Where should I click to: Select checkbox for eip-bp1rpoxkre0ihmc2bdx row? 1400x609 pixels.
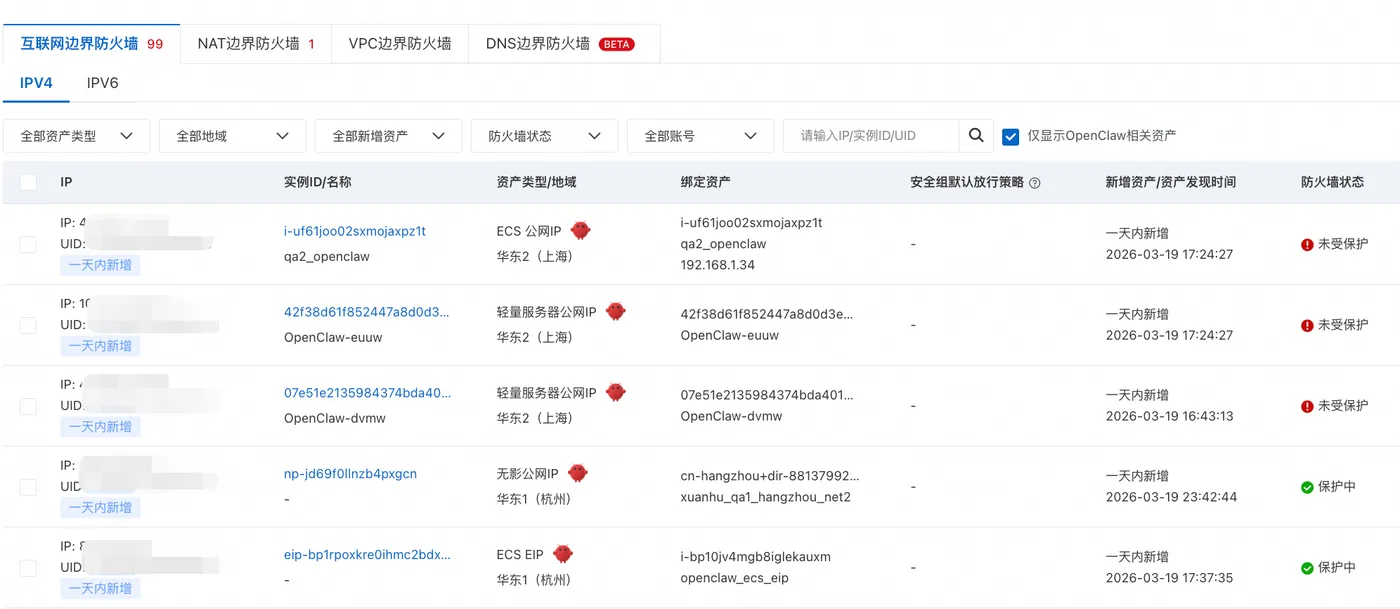pyautogui.click(x=28, y=568)
